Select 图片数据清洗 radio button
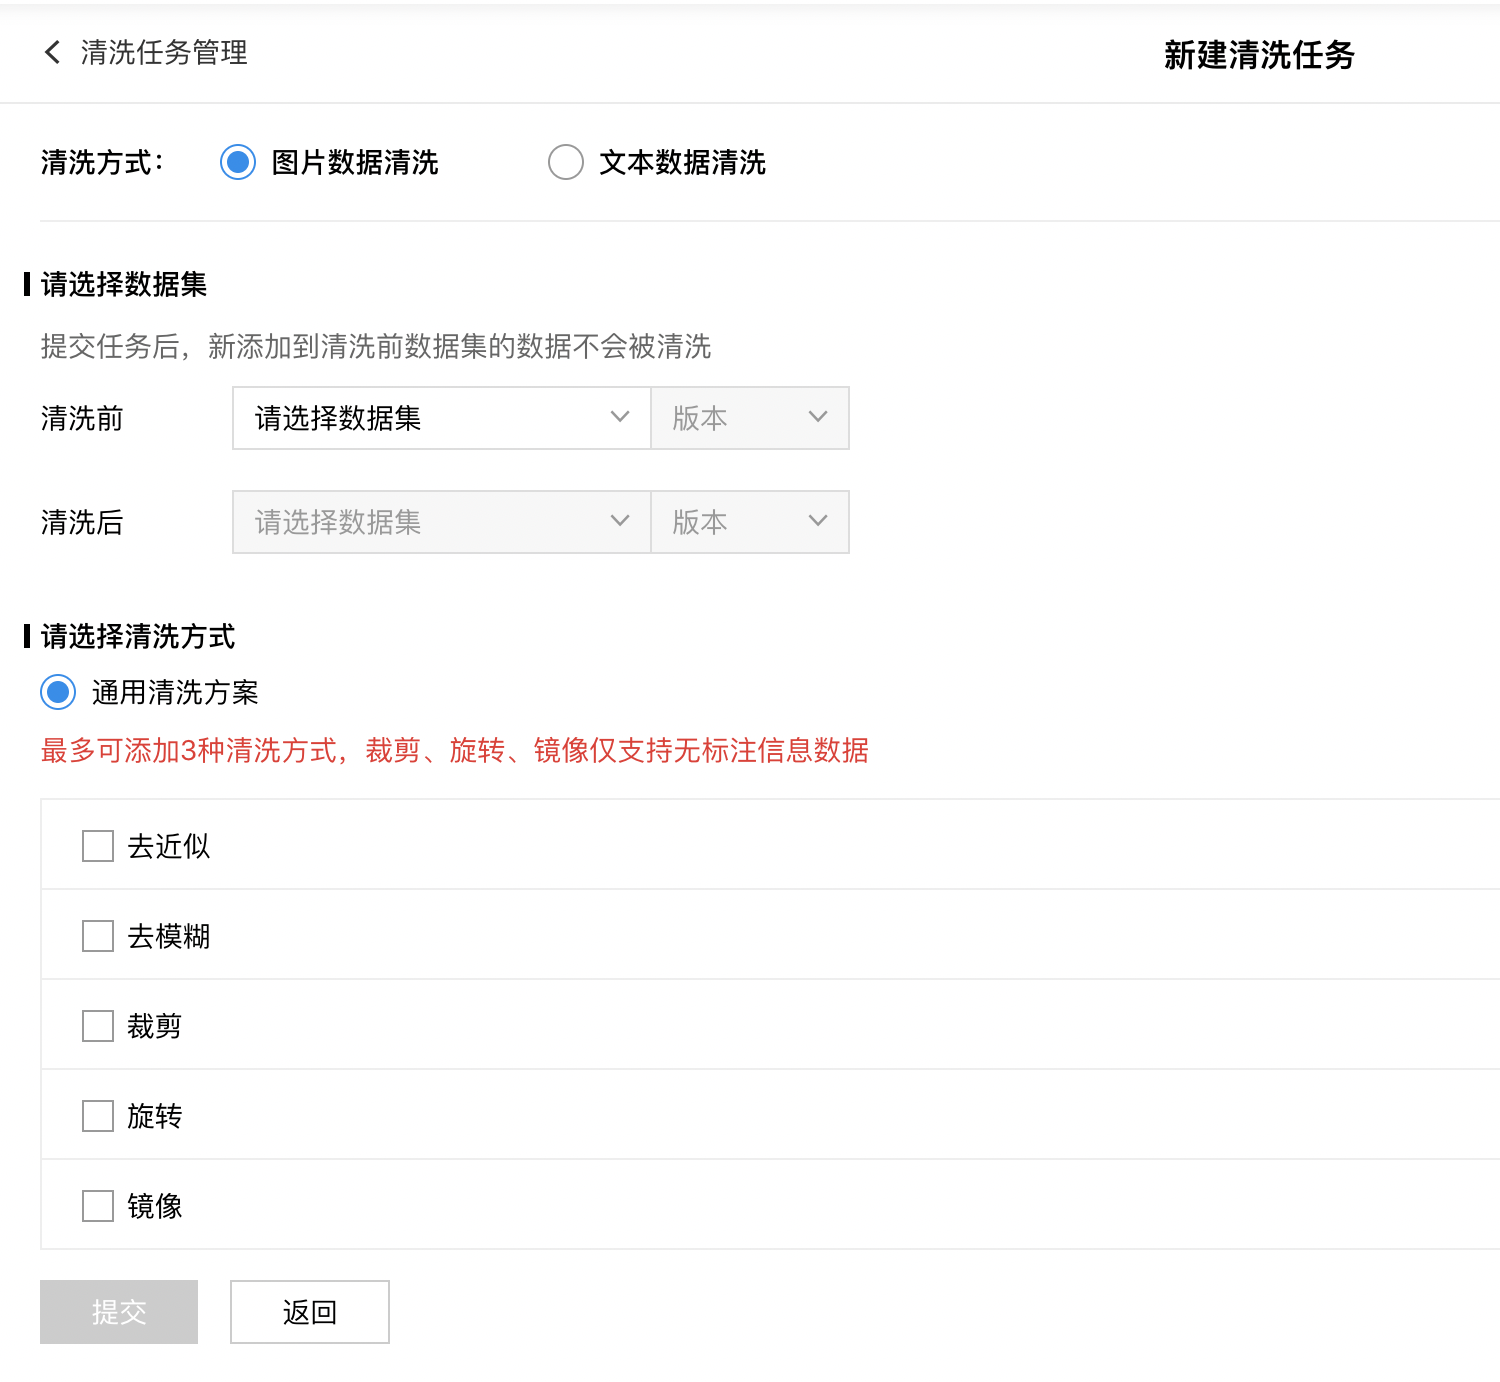This screenshot has height=1382, width=1500. click(x=238, y=162)
